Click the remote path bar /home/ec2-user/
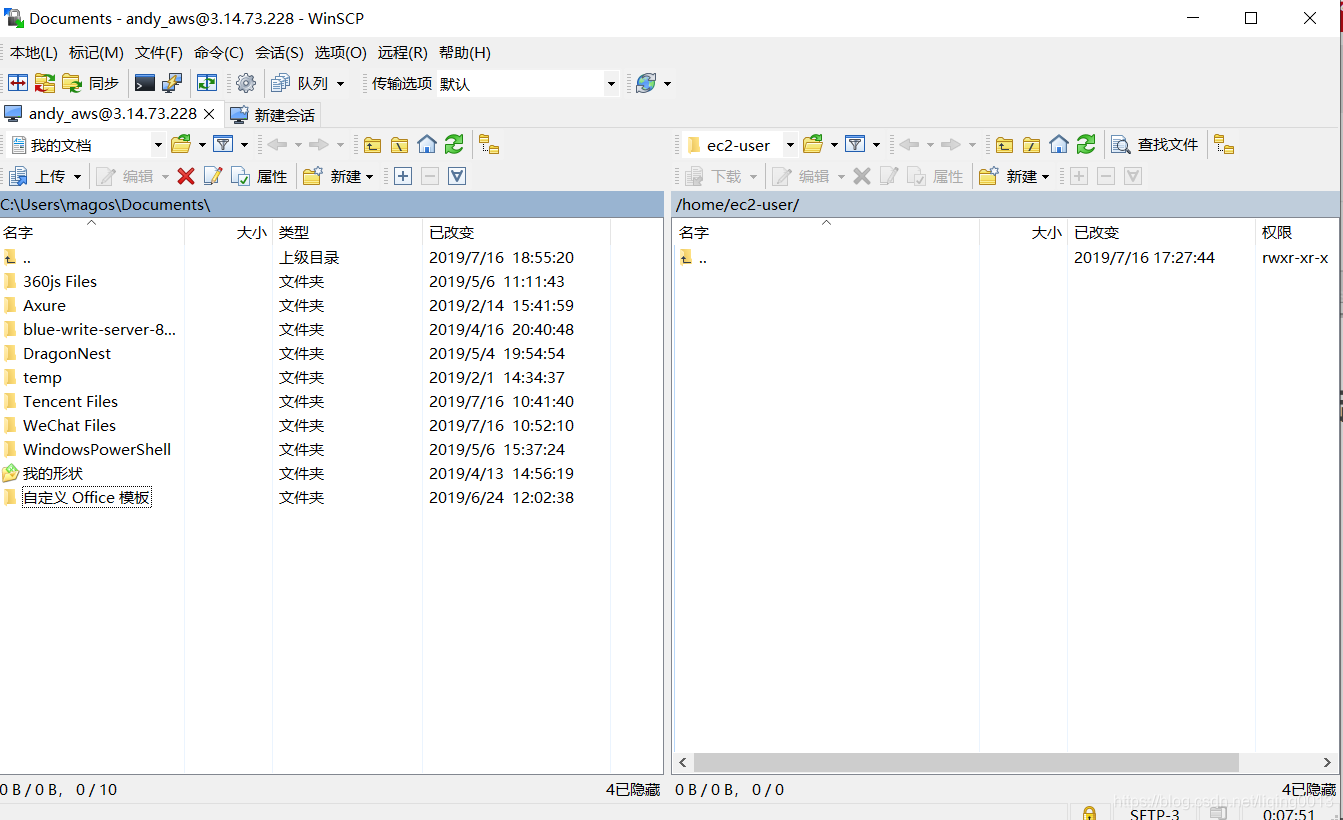The width and height of the screenshot is (1343, 820). [1007, 204]
